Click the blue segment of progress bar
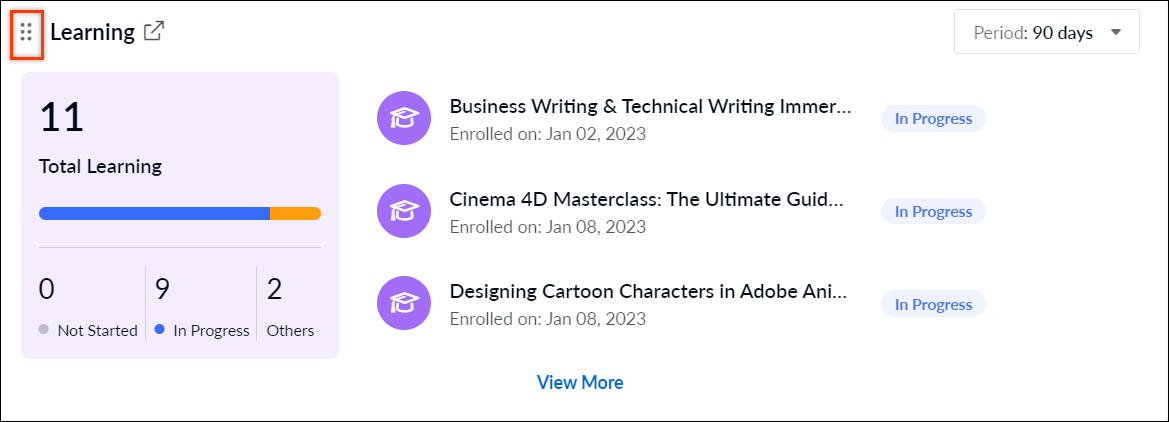 click(154, 214)
